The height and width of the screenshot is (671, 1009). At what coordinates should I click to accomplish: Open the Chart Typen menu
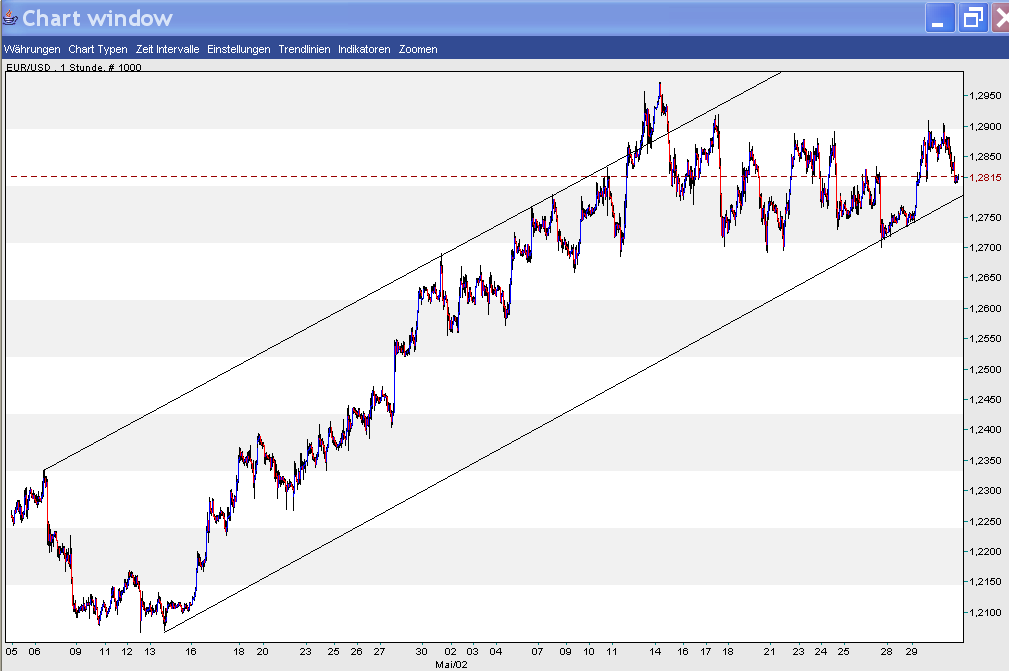tap(98, 49)
